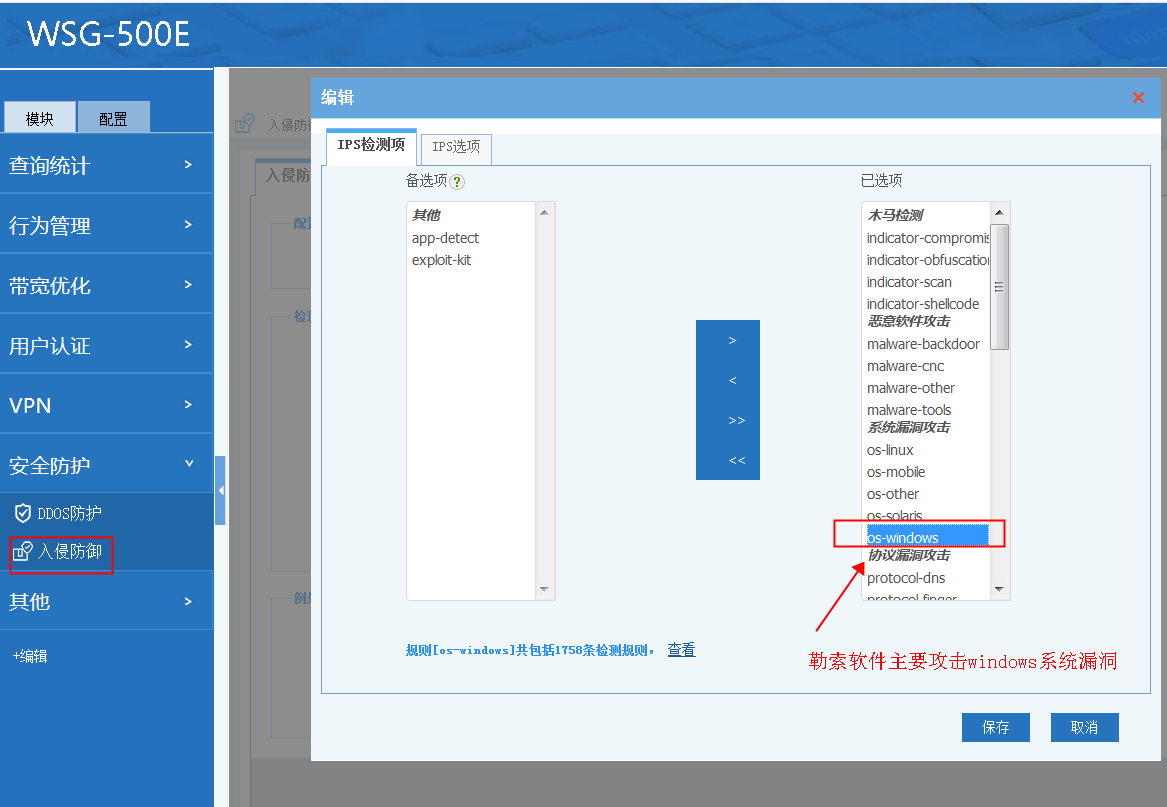The image size is (1167, 807).
Task: Expand the 行为管理 menu section
Action: [x=106, y=225]
